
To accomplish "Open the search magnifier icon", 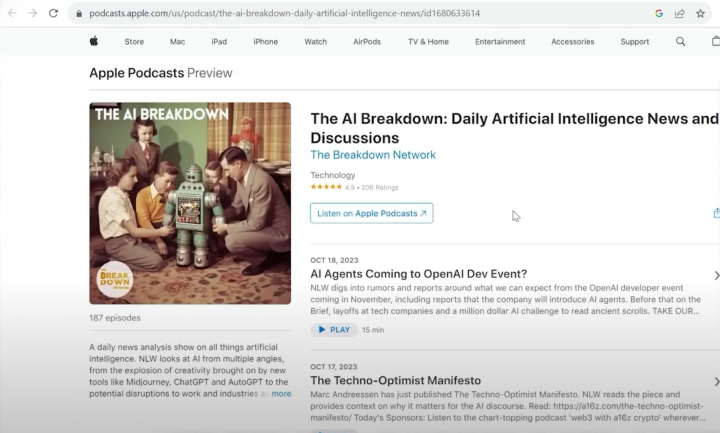I will (x=681, y=42).
